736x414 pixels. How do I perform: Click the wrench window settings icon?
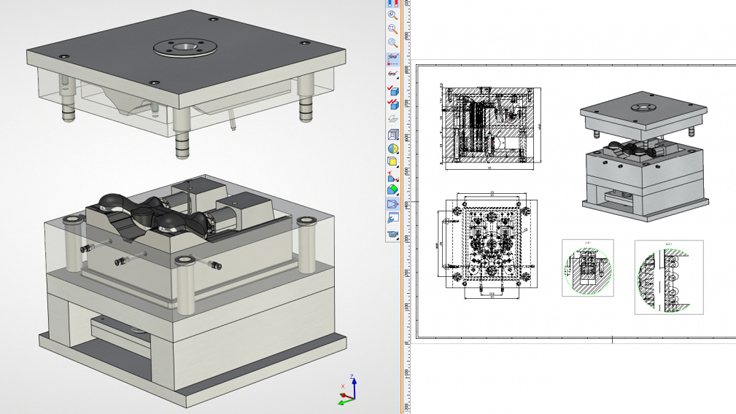393,218
